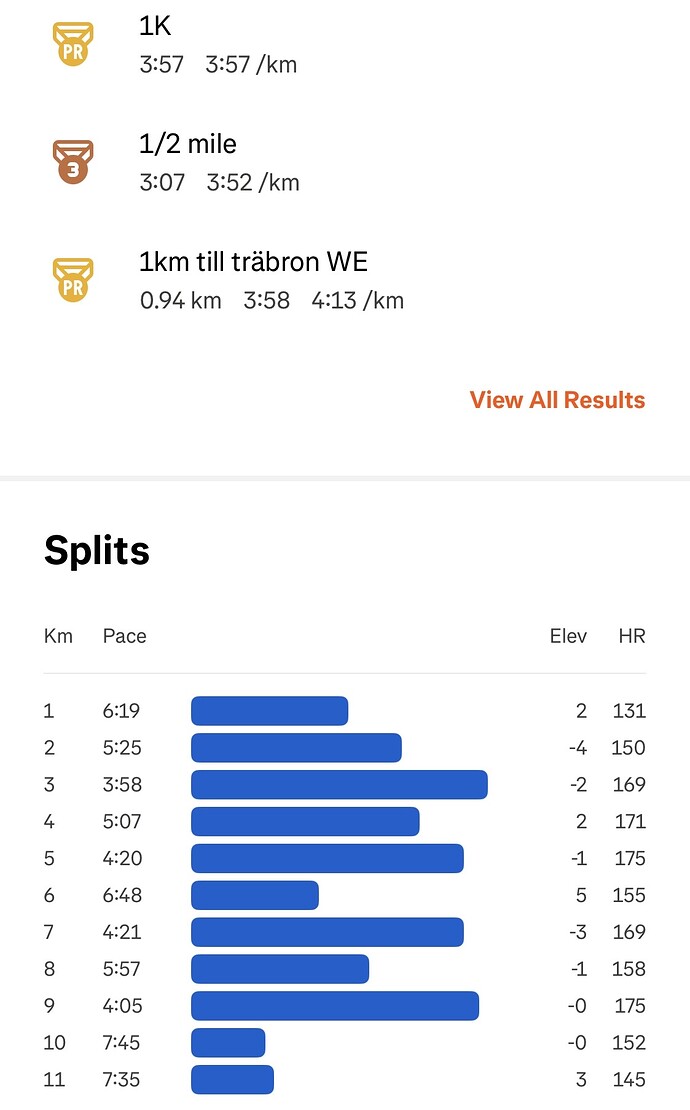Select the 6:19 pace bar of split 1
690x1110 pixels.
click(x=269, y=711)
